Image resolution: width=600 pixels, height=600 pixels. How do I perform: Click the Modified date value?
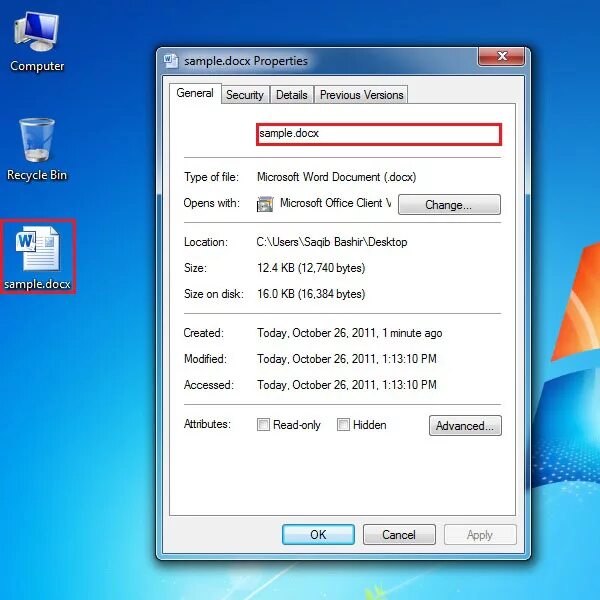[347, 359]
